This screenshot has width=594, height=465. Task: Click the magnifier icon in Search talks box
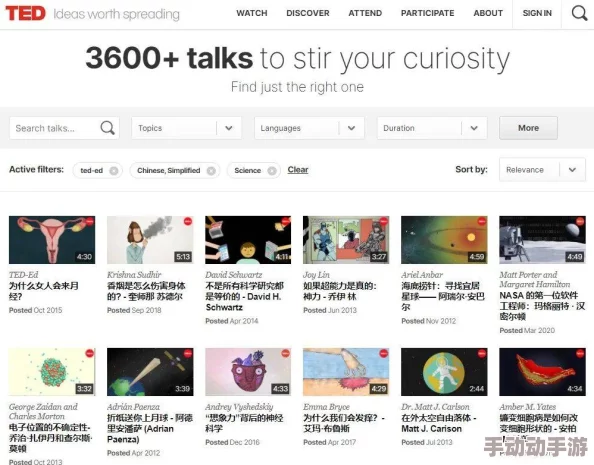108,128
